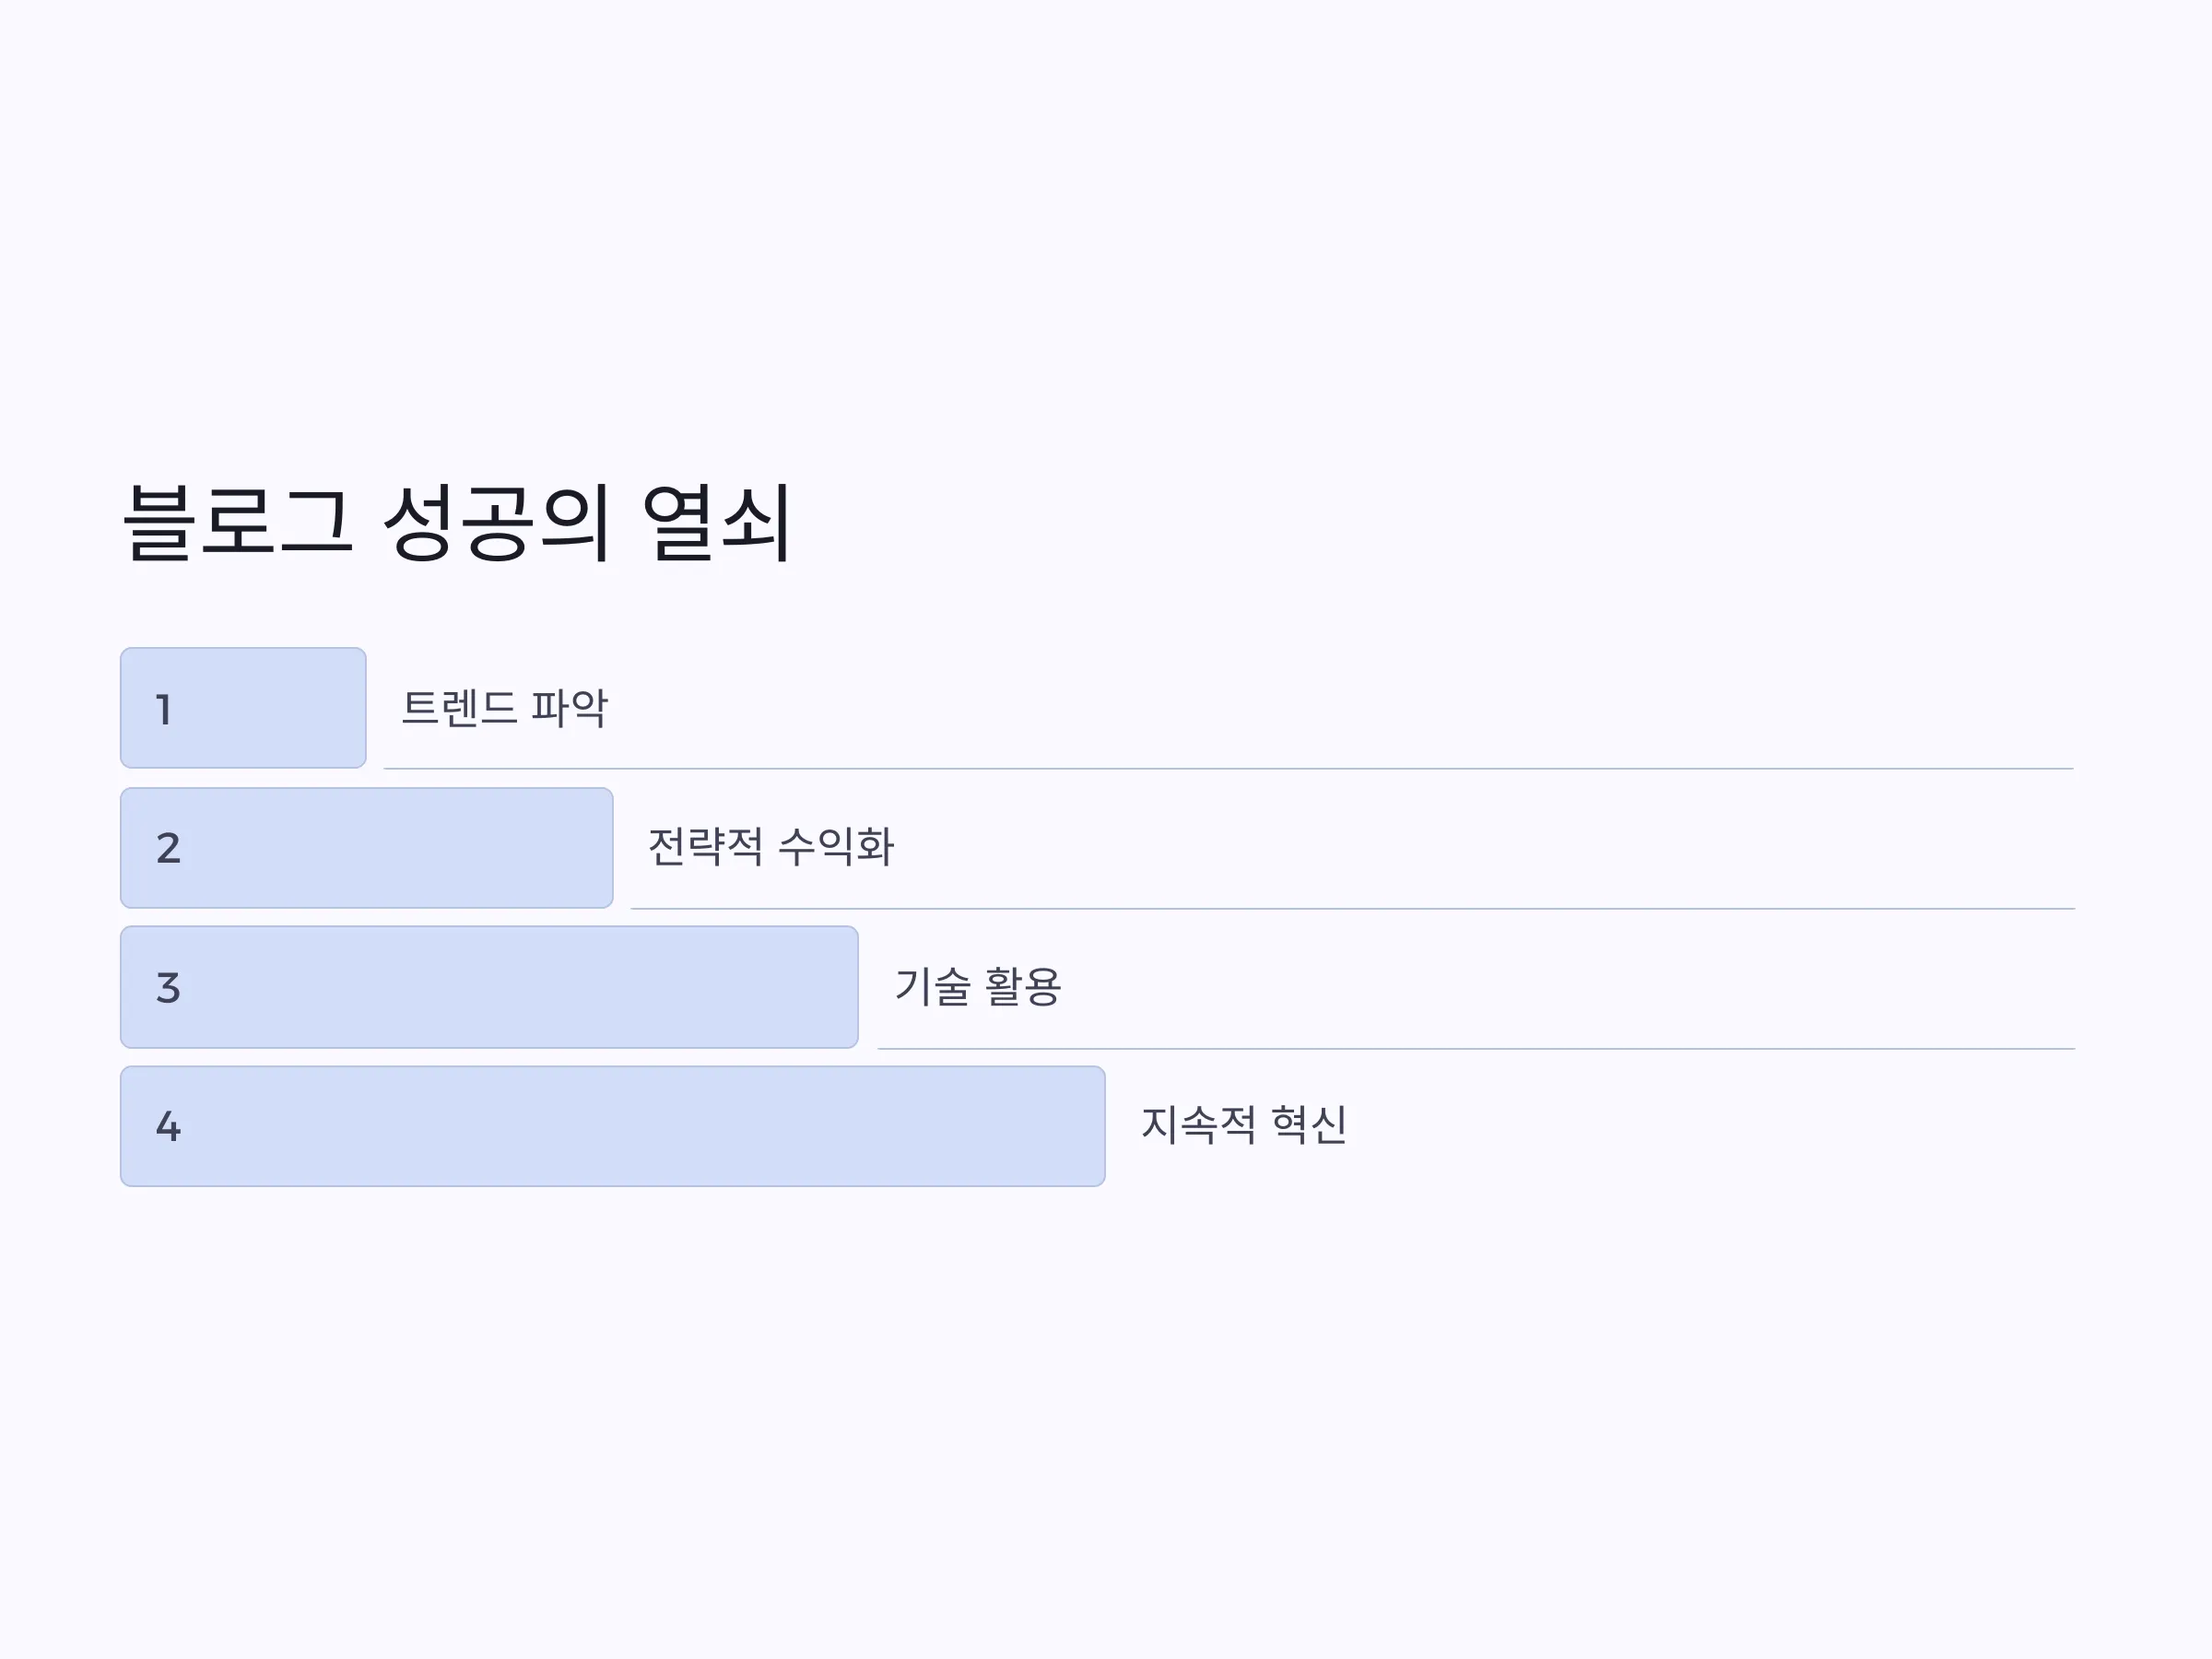
Task: Click the word 혁신 in last label
Action: (x=1309, y=1125)
